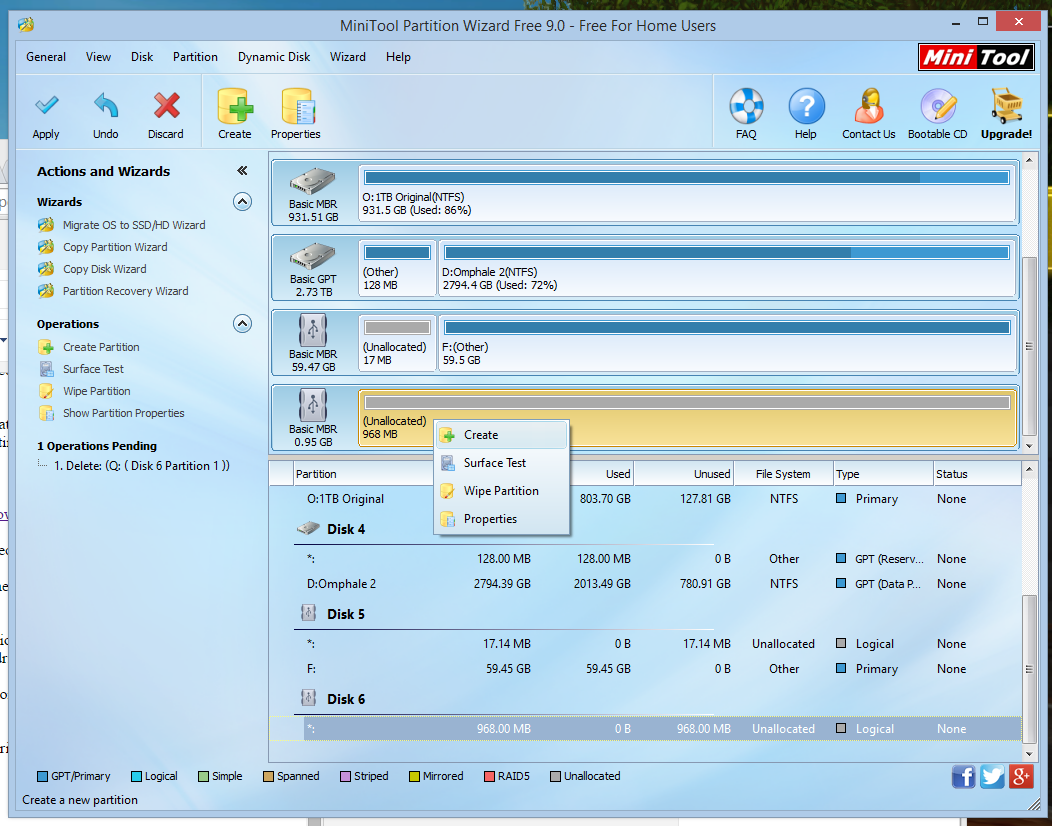
Task: Click the Help question mark icon
Action: (806, 106)
